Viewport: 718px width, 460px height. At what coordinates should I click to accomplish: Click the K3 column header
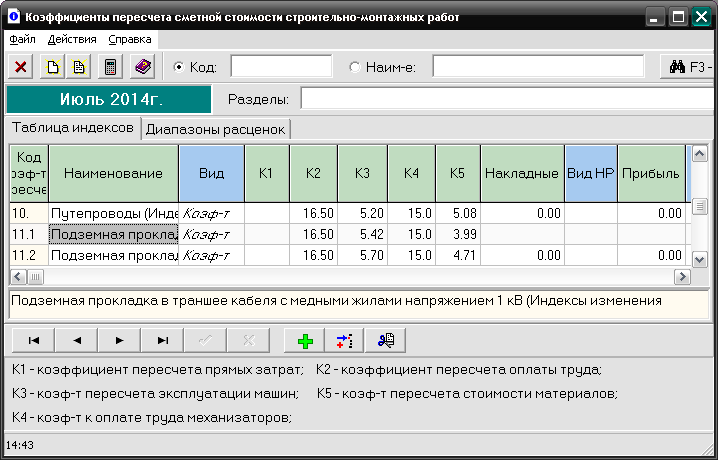pos(362,173)
